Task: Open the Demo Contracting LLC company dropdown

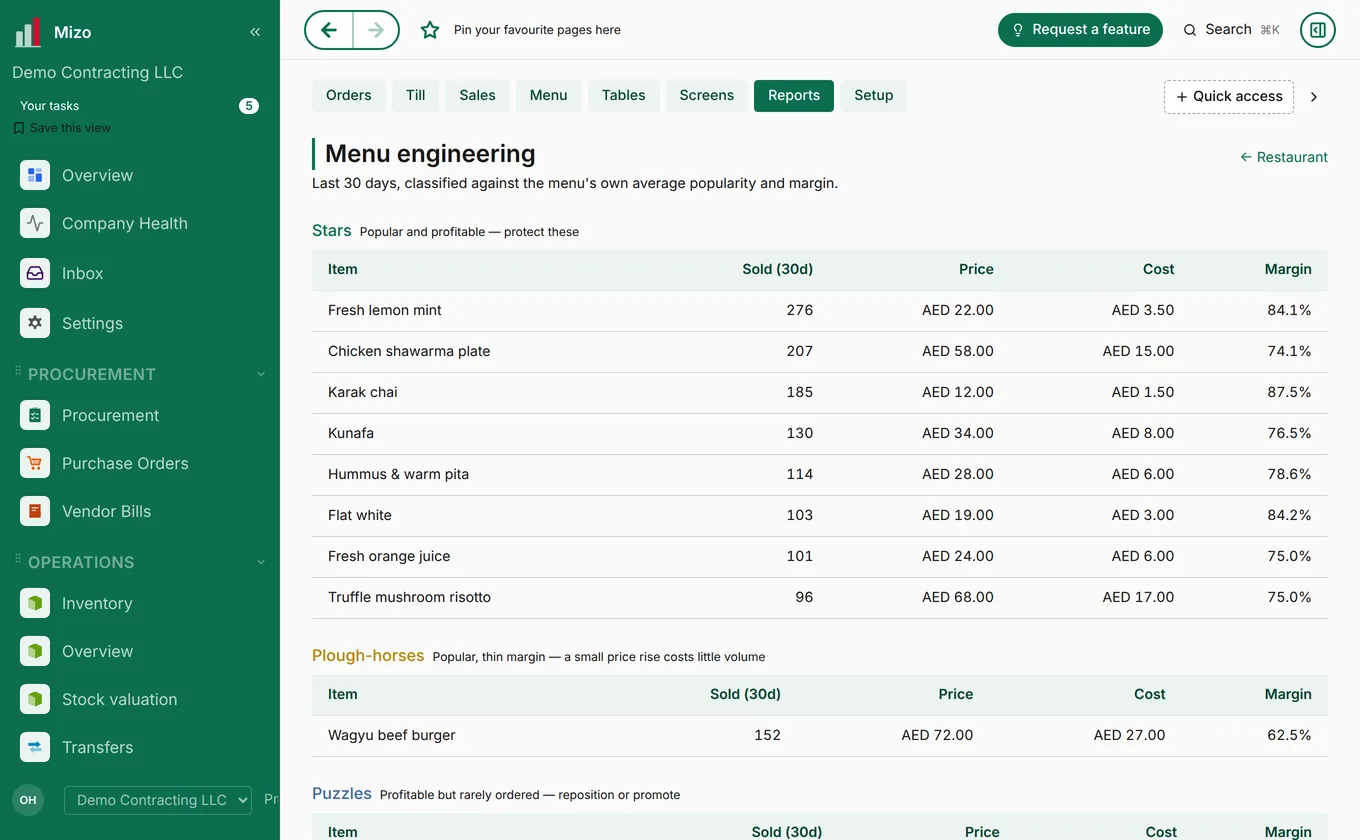Action: [x=158, y=800]
